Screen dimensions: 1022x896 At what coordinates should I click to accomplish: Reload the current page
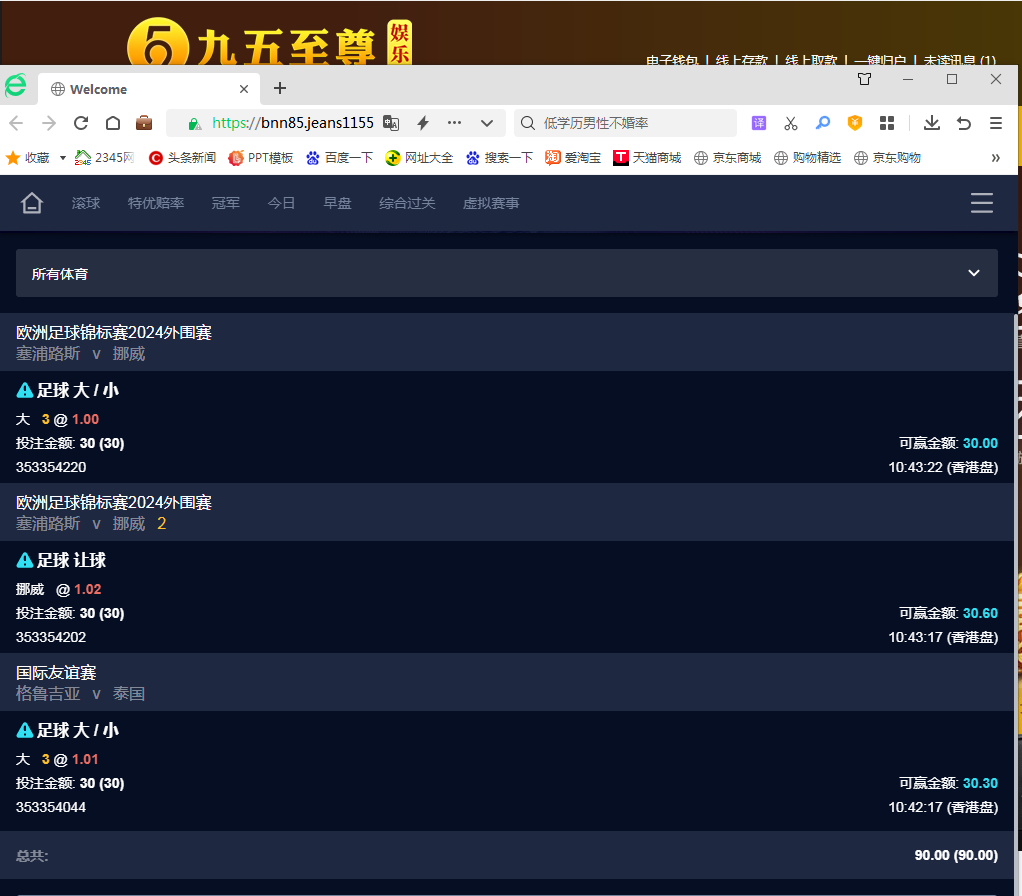[81, 123]
